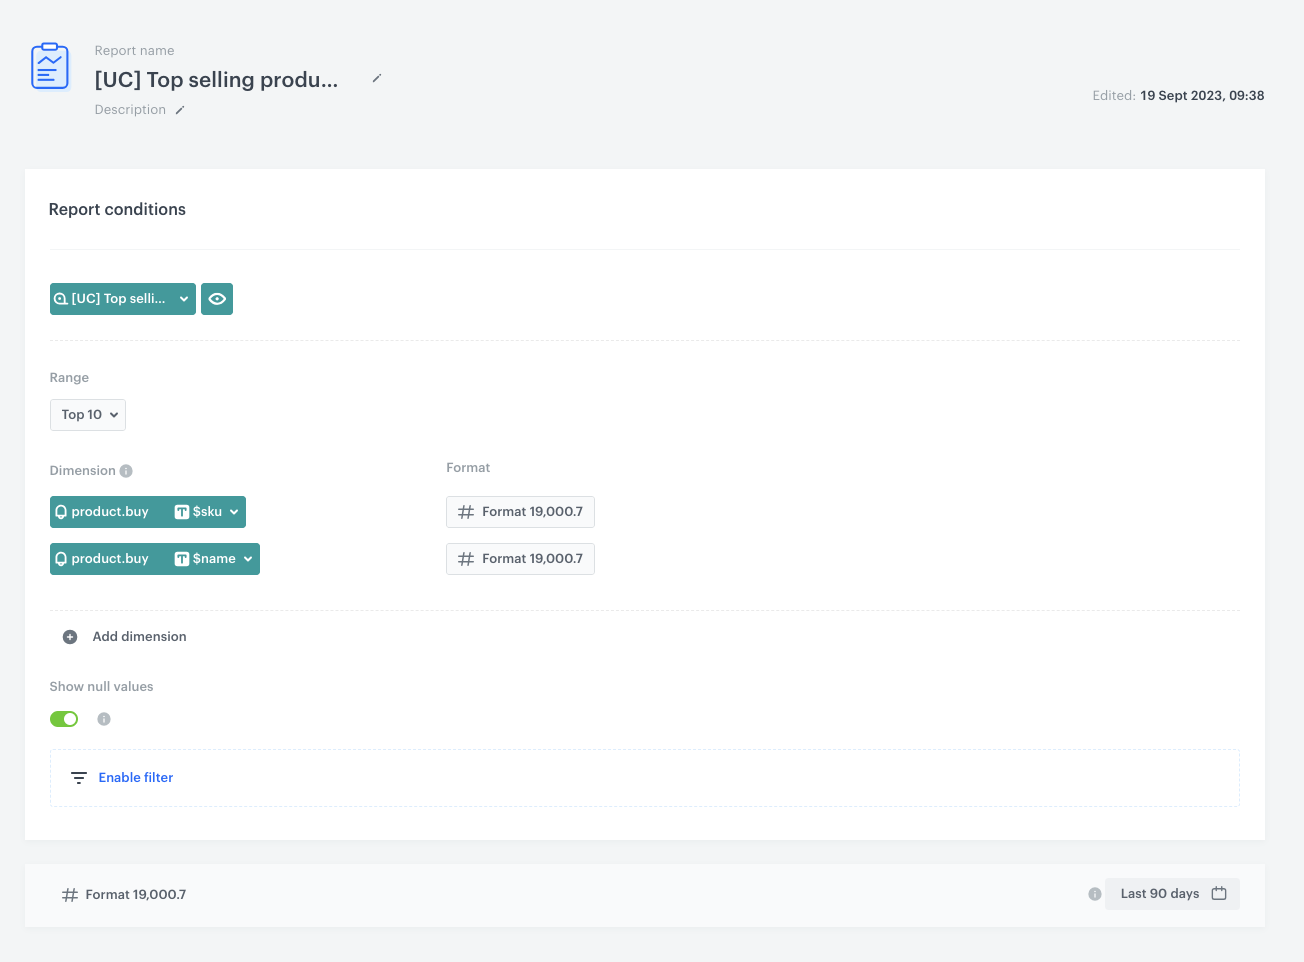Click info icon beside null values toggle

point(104,719)
